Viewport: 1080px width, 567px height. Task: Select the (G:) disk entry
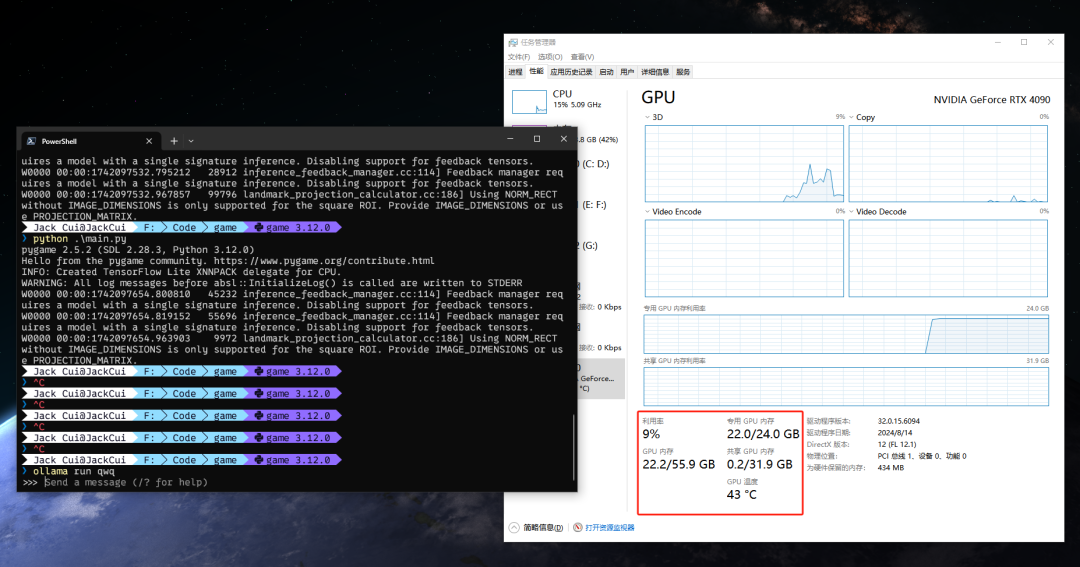(x=590, y=245)
